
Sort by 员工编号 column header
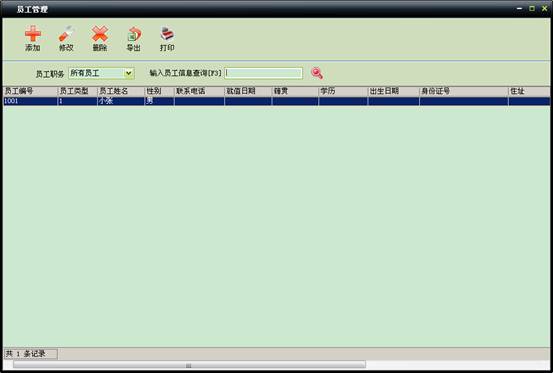(30, 91)
